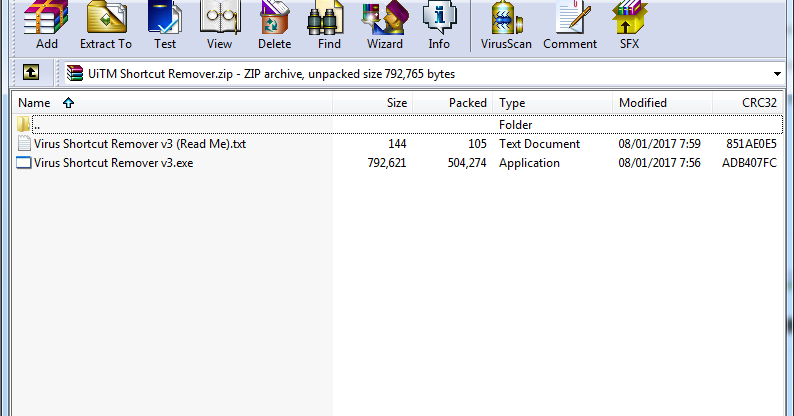Sort by Packed column header
This screenshot has width=794, height=416.
tap(453, 103)
